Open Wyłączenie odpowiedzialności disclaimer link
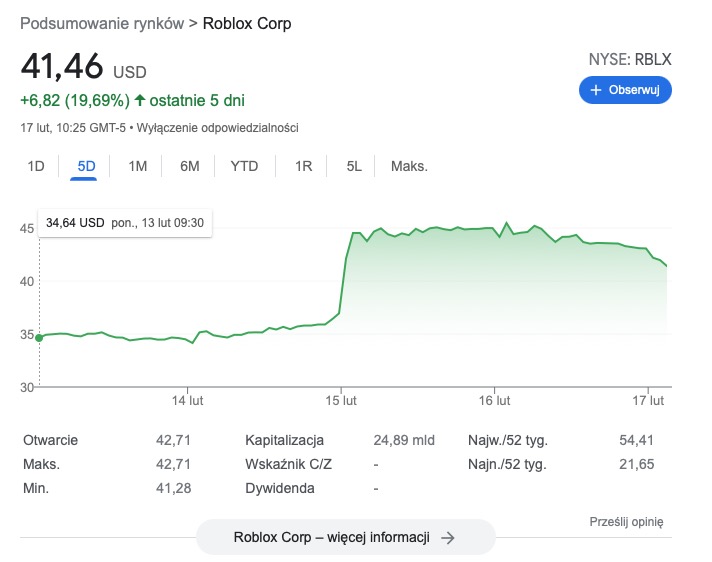 [x=218, y=128]
